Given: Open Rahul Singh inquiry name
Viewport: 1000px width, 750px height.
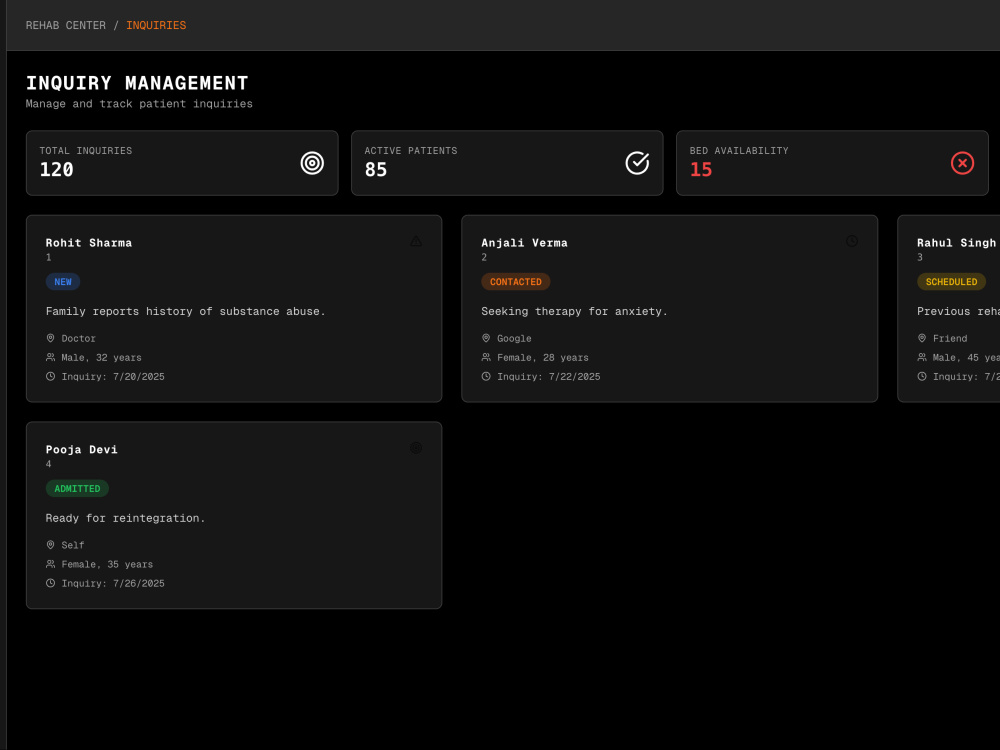Looking at the screenshot, I should click(956, 243).
